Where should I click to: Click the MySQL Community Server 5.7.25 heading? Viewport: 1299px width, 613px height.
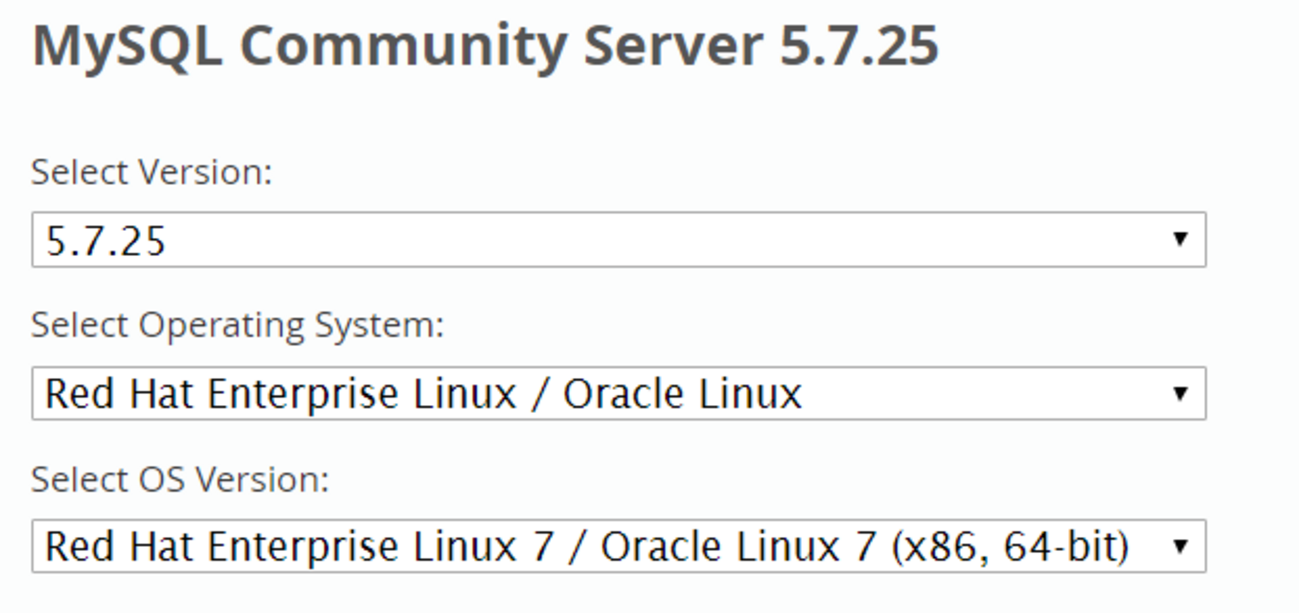486,46
